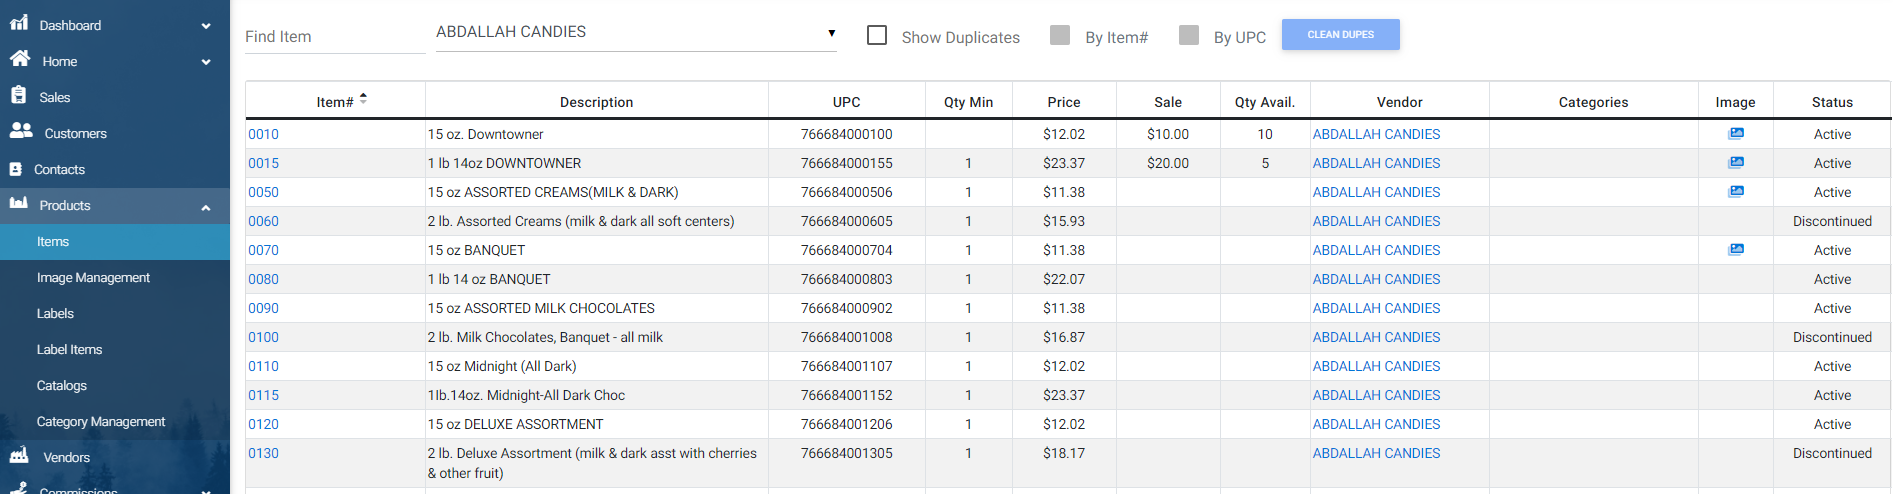Open Catalogs in the sidebar
1893x494 pixels.
[115, 386]
